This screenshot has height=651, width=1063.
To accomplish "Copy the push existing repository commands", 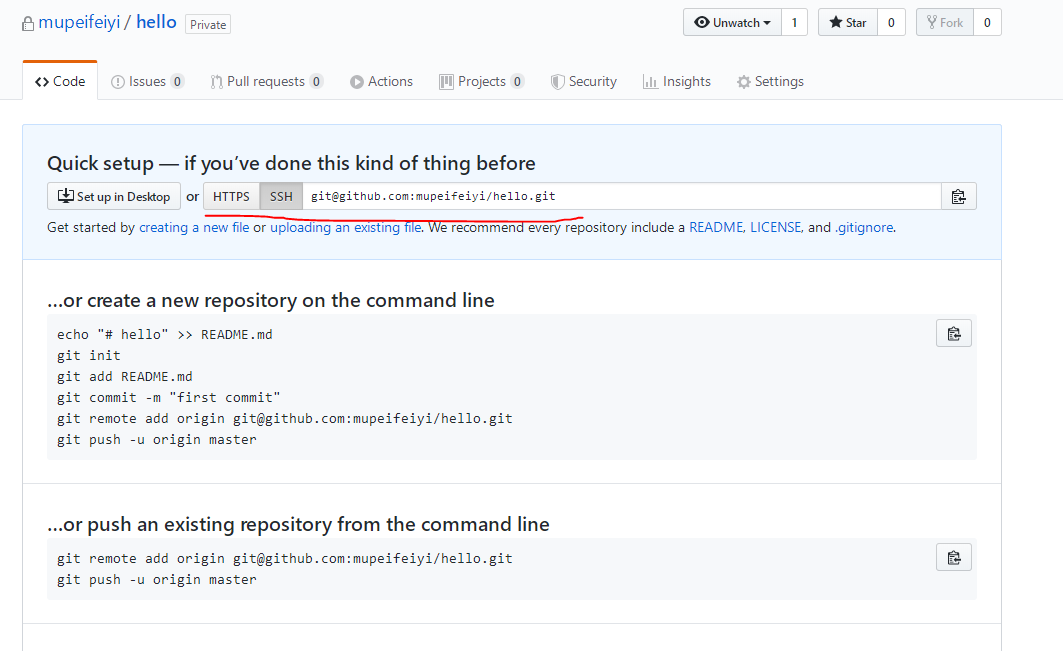I will click(x=954, y=557).
